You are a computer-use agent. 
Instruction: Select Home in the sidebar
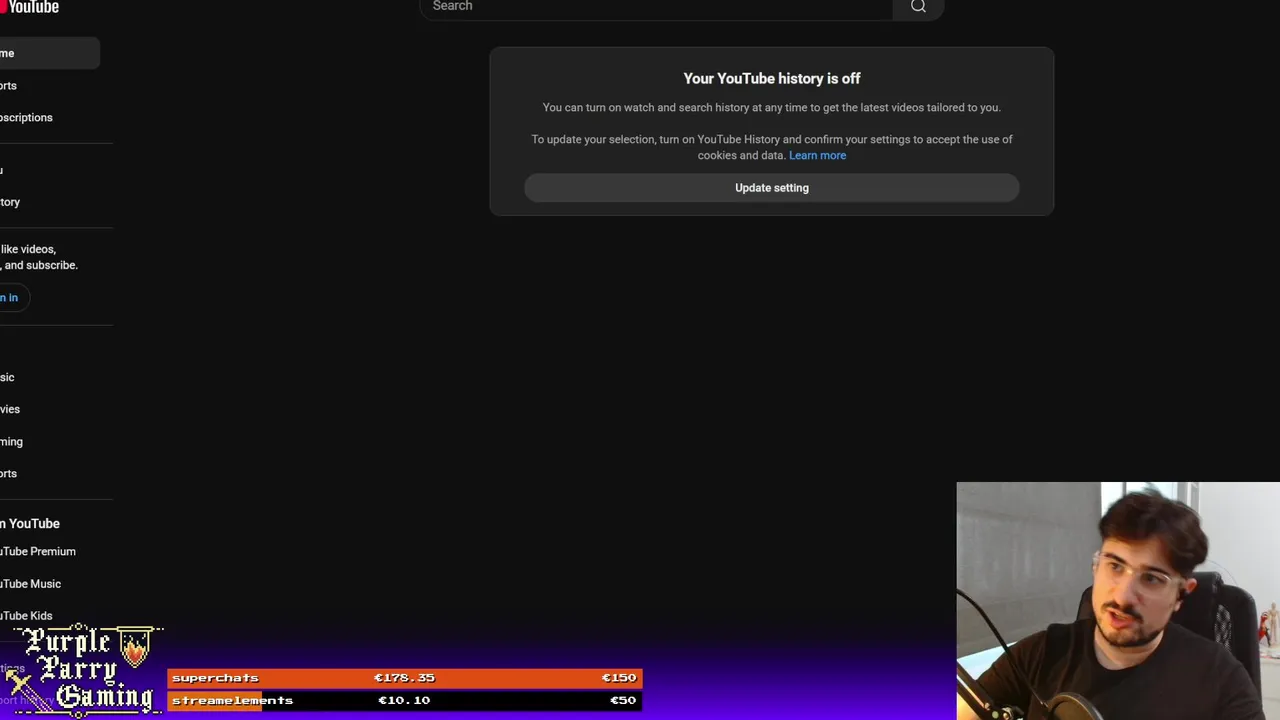(x=49, y=53)
